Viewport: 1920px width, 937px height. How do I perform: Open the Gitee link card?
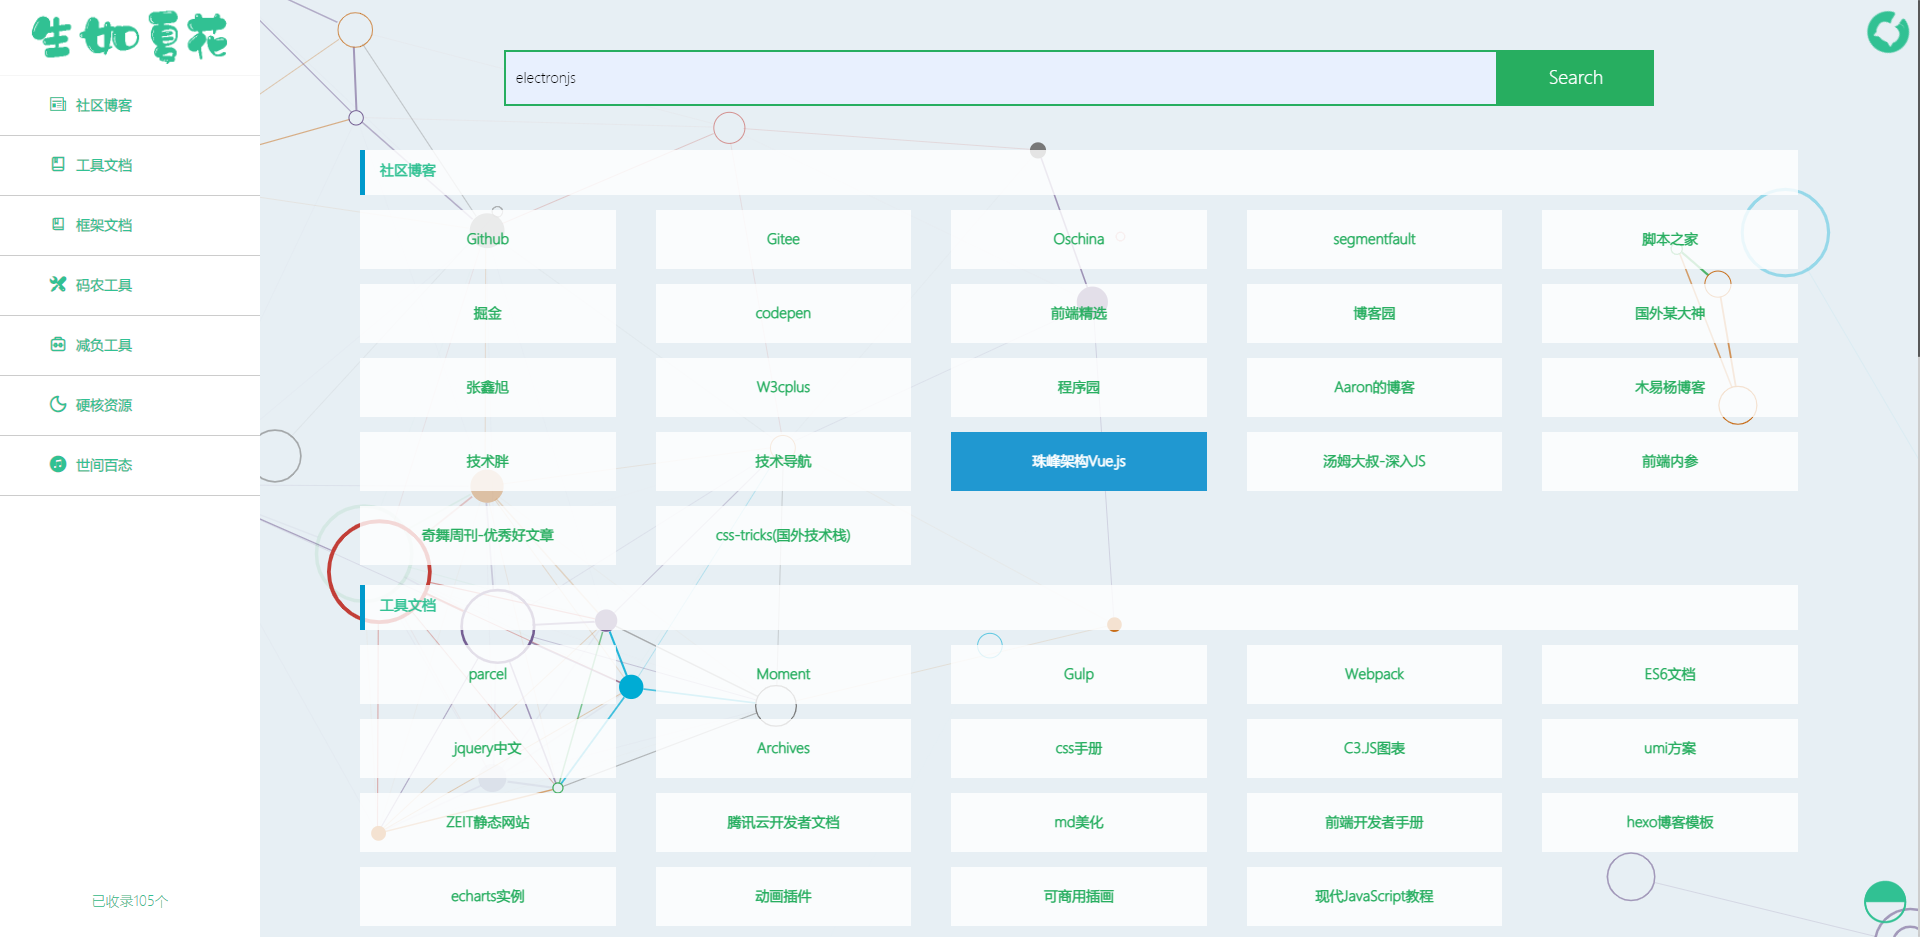(783, 239)
